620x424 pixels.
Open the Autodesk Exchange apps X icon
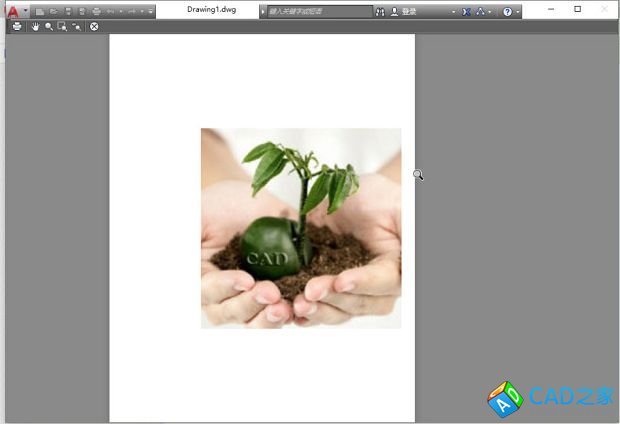click(466, 11)
